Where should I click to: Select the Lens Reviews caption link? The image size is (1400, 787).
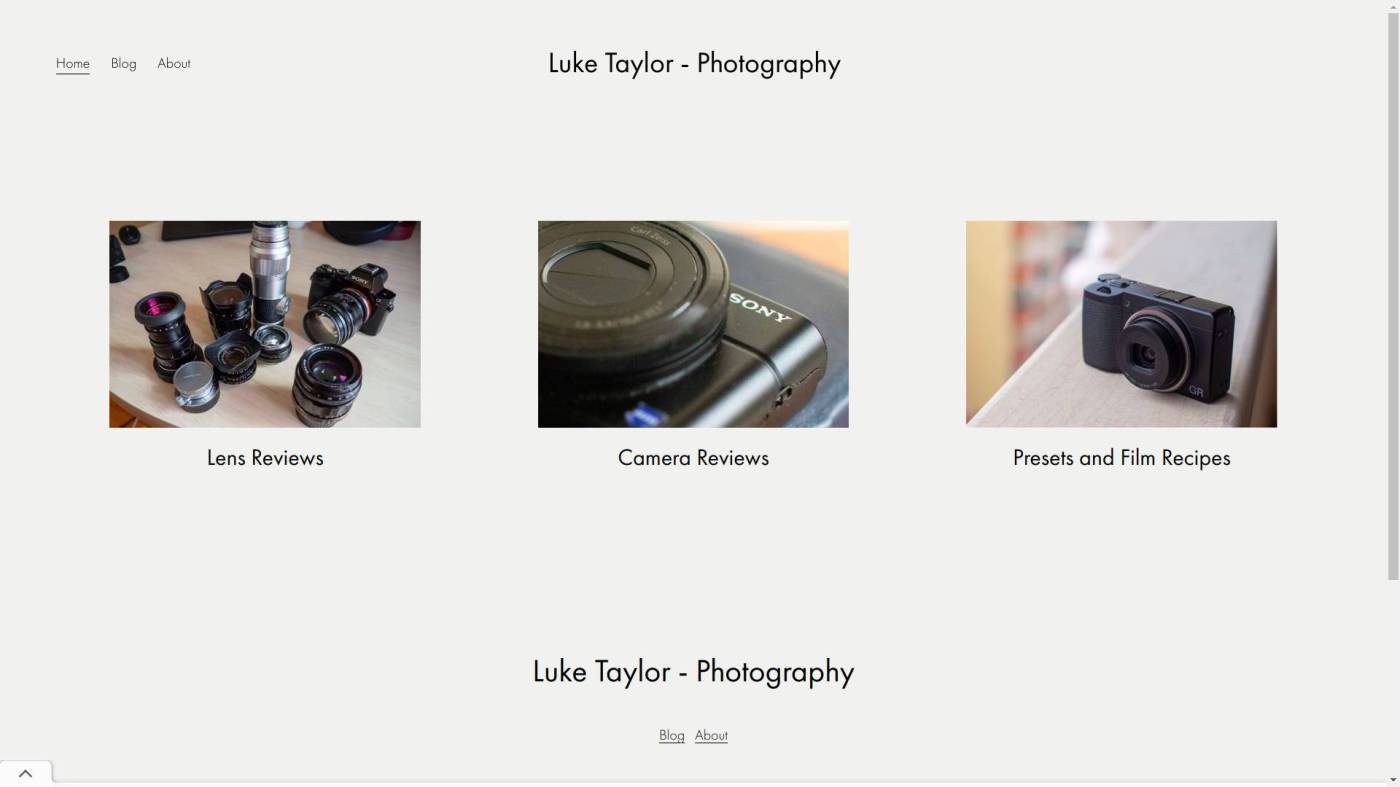click(265, 458)
